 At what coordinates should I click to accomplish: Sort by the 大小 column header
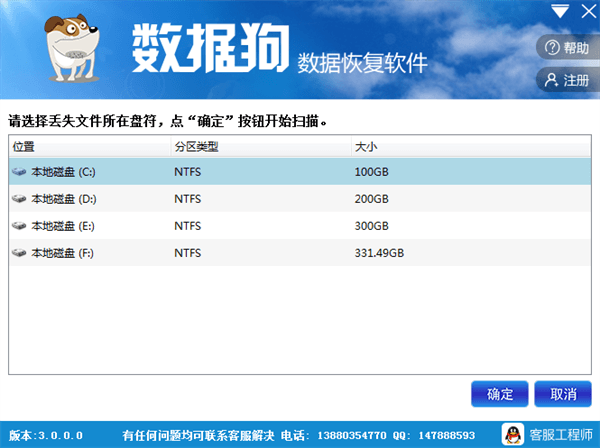(x=471, y=147)
